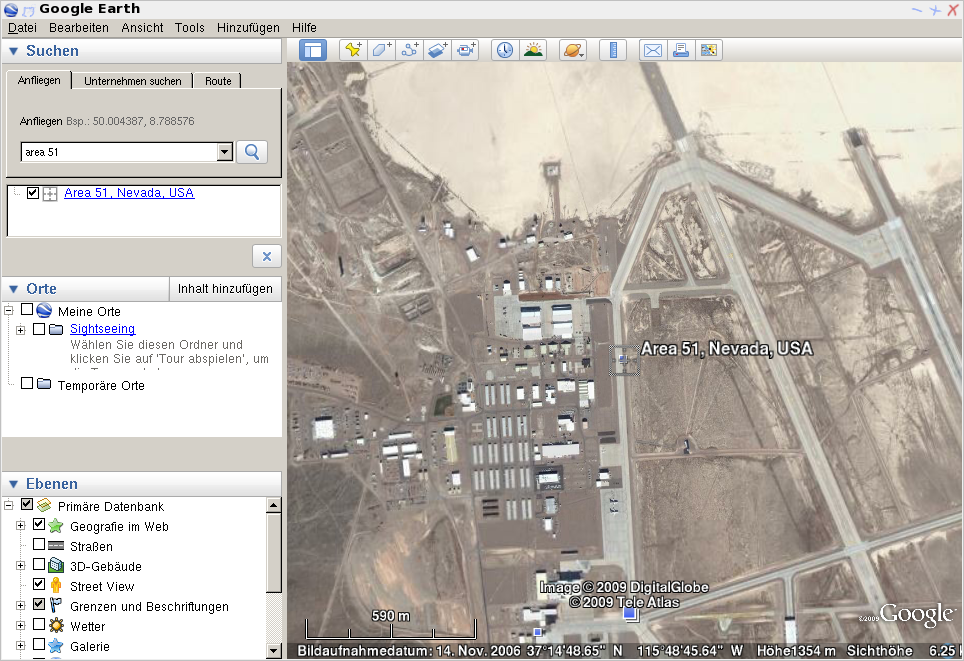This screenshot has height=661, width=964.
Task: Expand the 3D-Gebäude layer node
Action: pyautogui.click(x=20, y=565)
